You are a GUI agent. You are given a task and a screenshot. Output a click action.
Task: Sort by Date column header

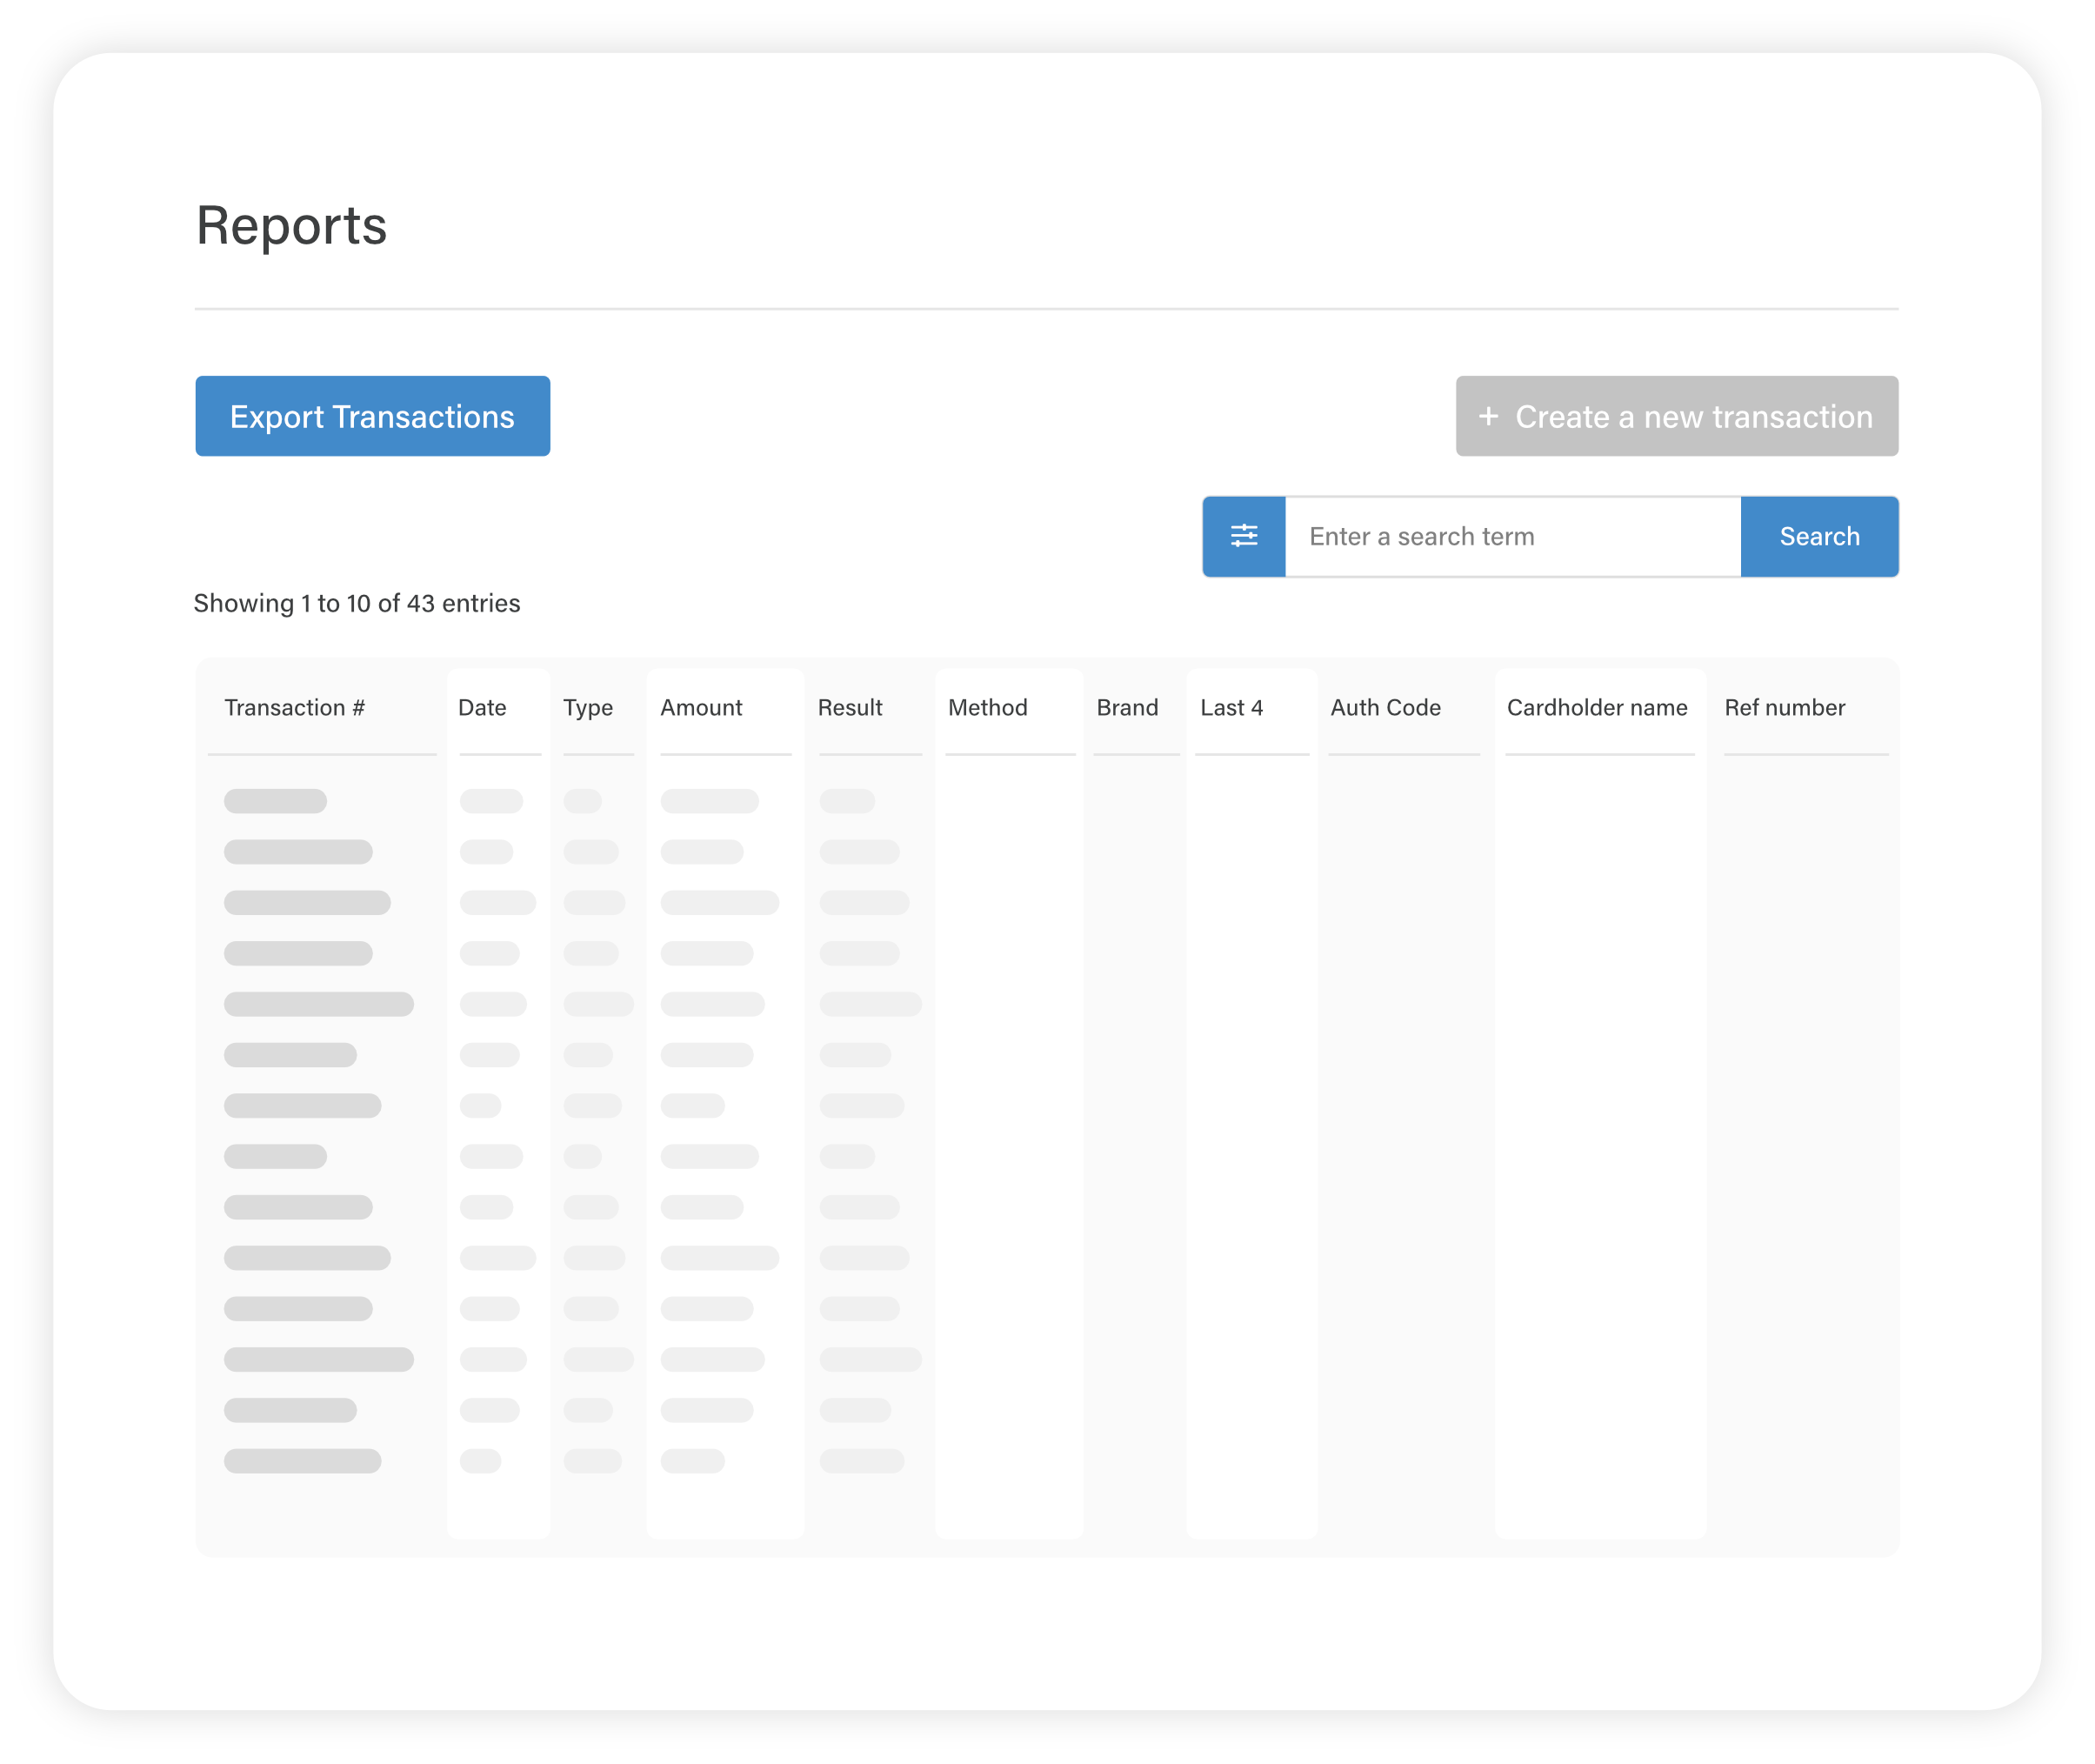482,707
